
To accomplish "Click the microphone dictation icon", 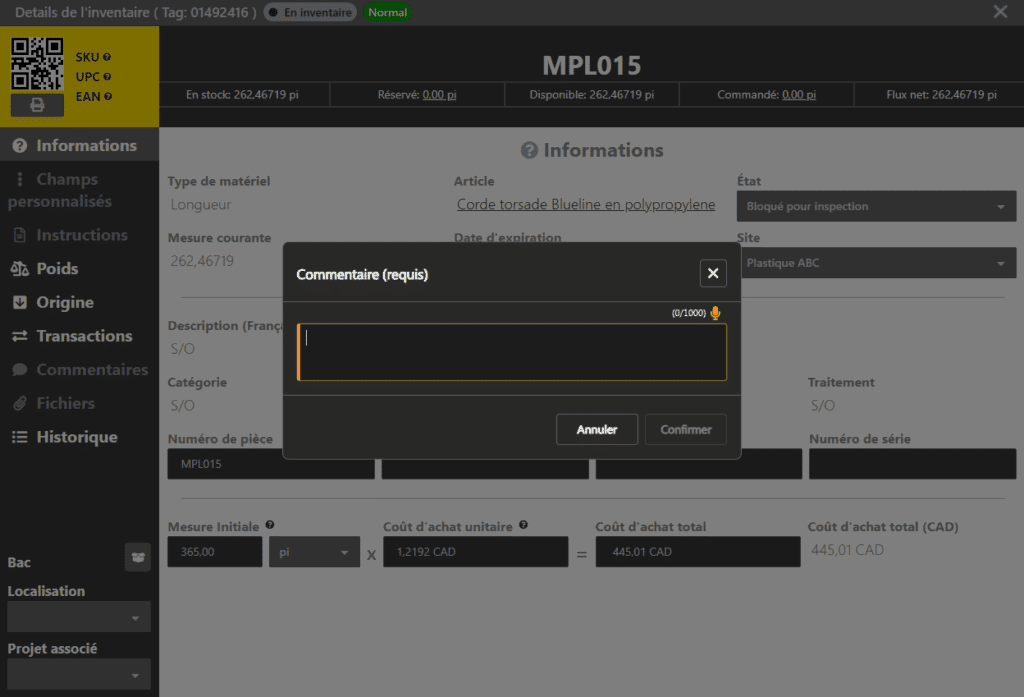I will click(715, 313).
